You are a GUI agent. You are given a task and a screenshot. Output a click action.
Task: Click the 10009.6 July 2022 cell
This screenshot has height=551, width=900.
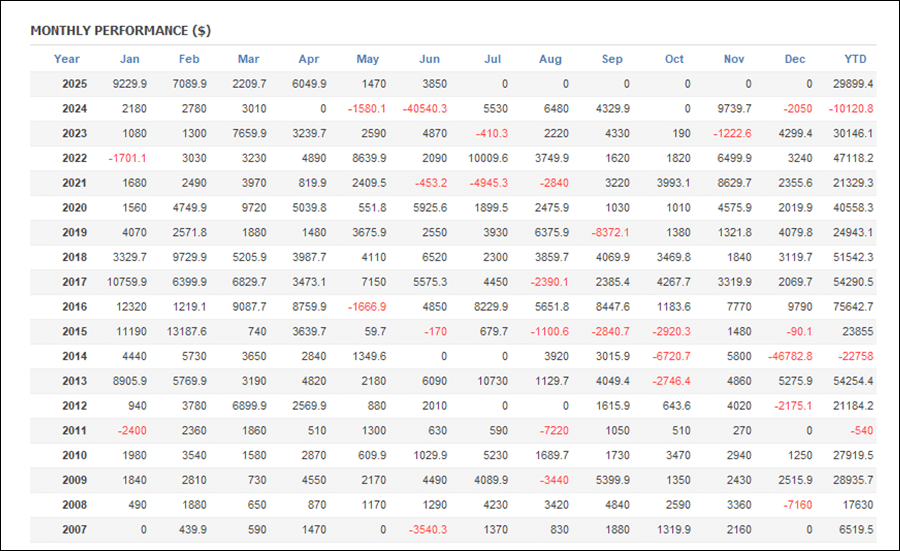[488, 158]
